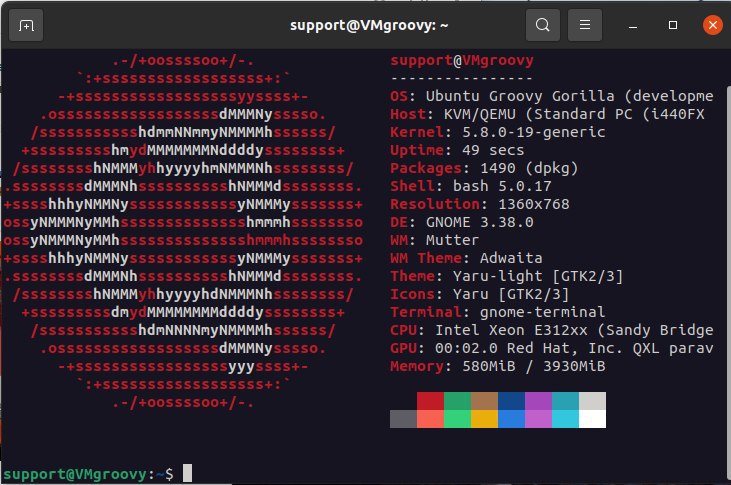Click the light gray color block
The height and width of the screenshot is (485, 731).
click(x=593, y=401)
